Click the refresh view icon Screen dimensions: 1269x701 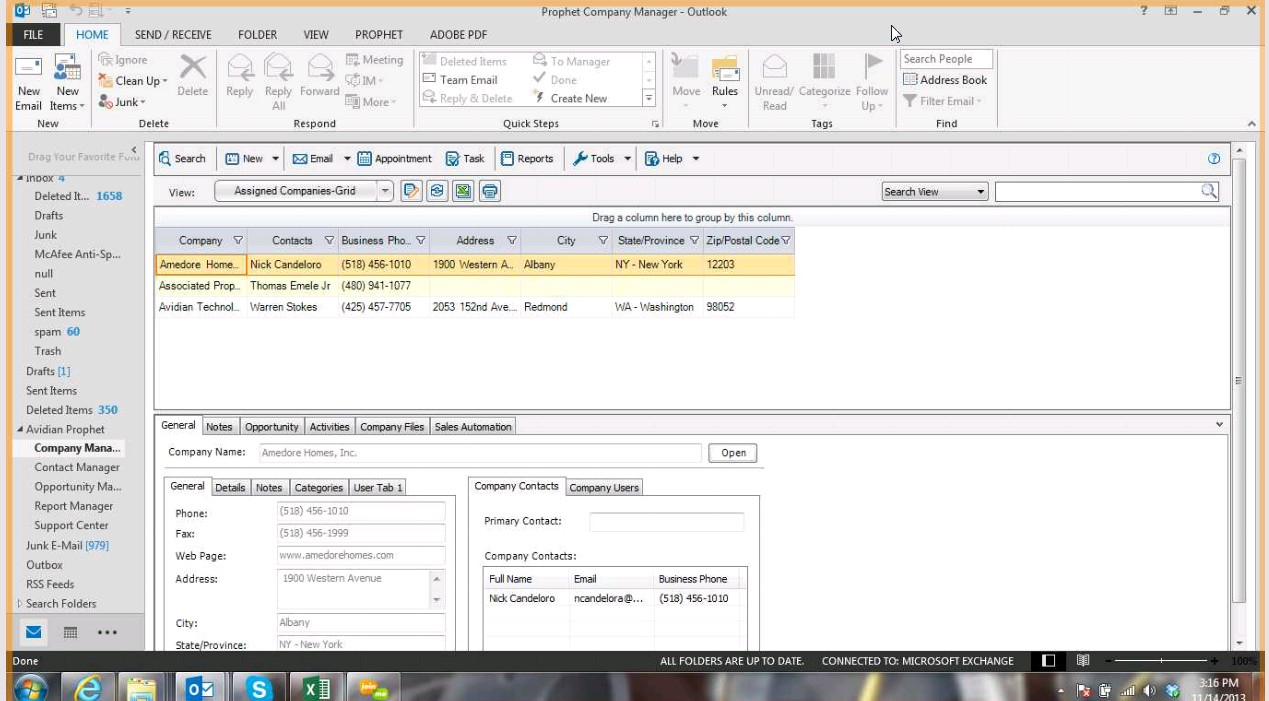pos(438,191)
